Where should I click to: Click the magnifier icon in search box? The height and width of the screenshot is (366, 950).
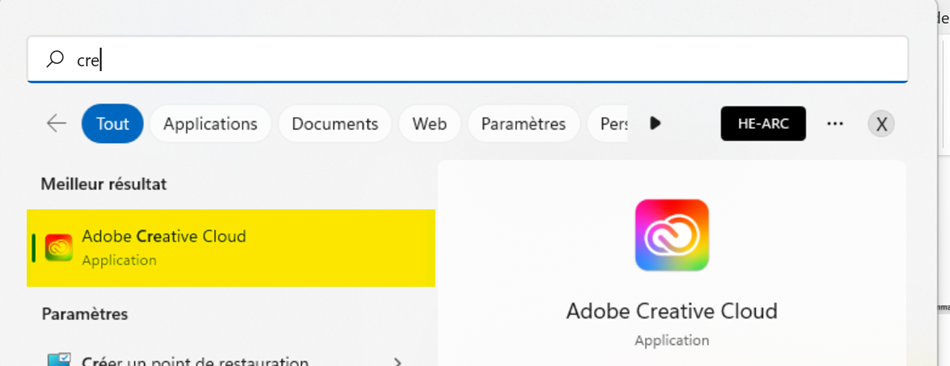coord(55,59)
